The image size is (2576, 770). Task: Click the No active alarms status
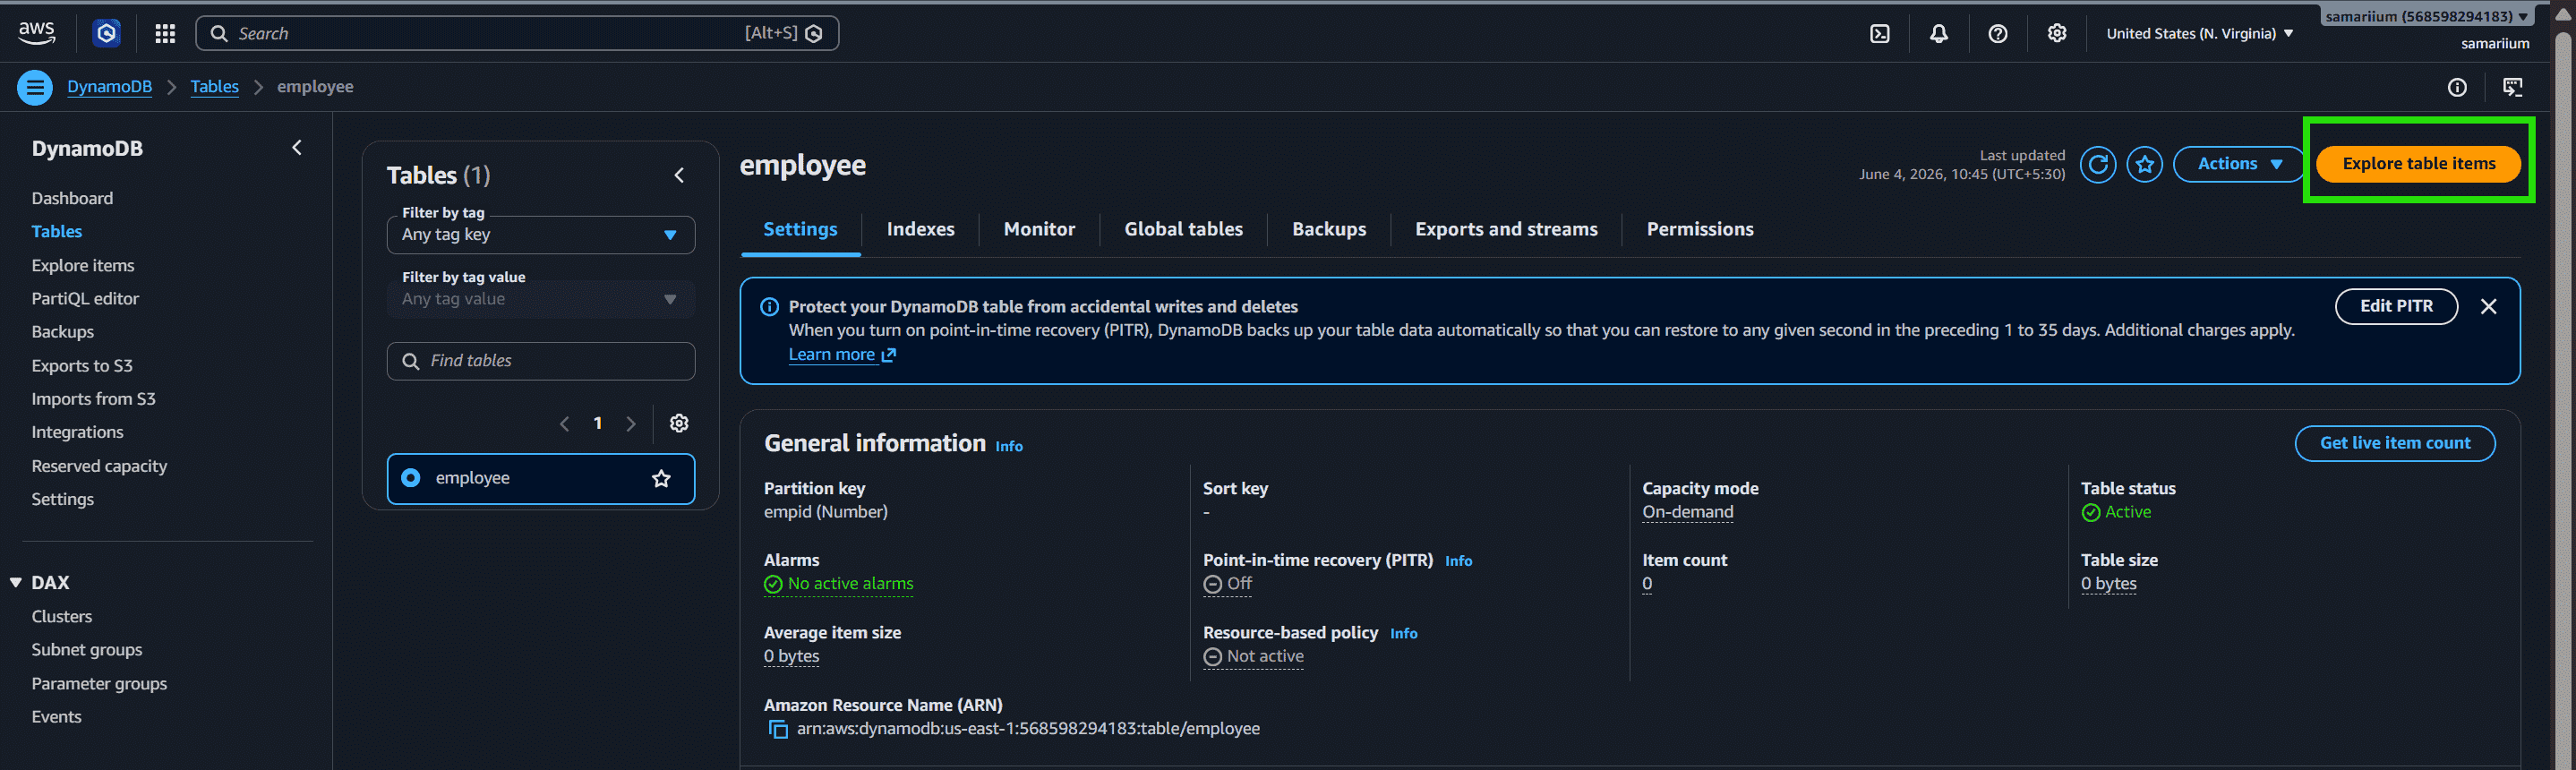839,584
